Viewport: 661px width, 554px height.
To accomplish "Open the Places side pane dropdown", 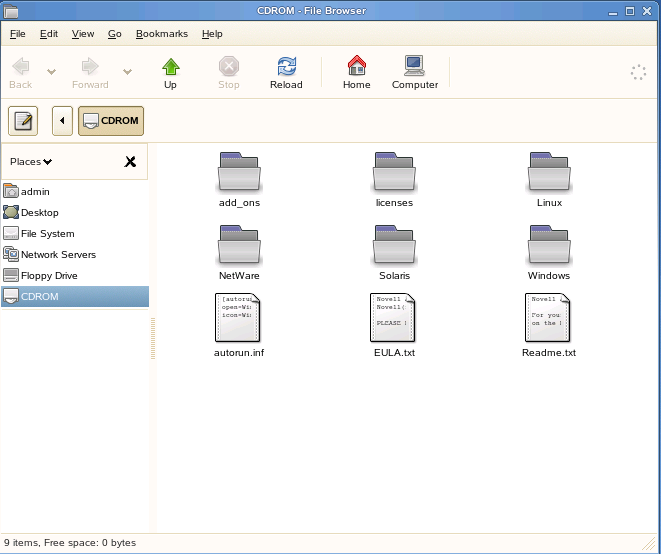I will (31, 162).
